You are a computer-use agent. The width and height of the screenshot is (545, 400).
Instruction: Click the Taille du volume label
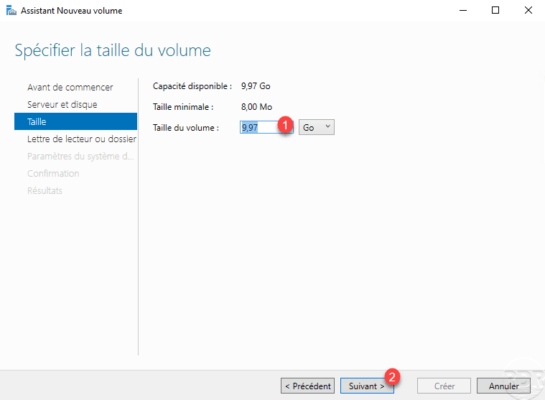pos(186,128)
